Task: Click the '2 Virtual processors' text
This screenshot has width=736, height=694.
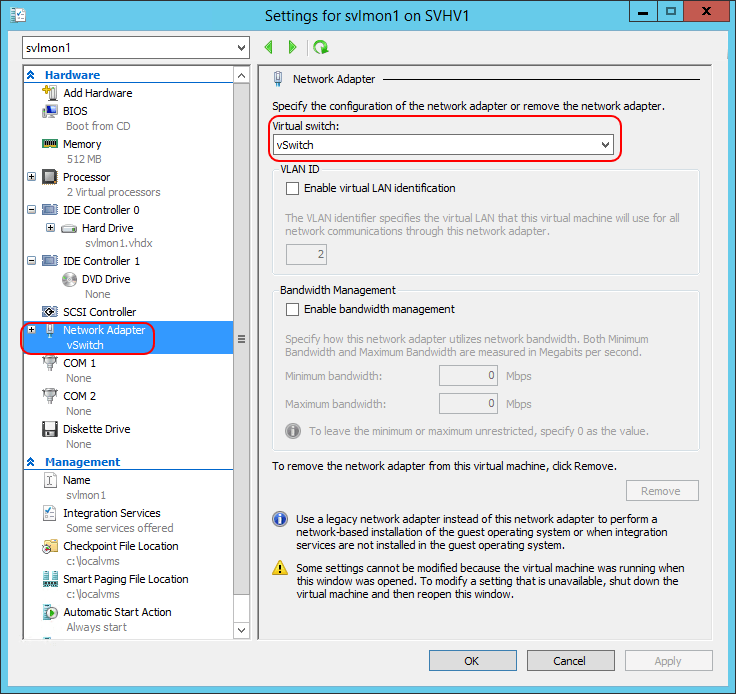Action: click(113, 192)
